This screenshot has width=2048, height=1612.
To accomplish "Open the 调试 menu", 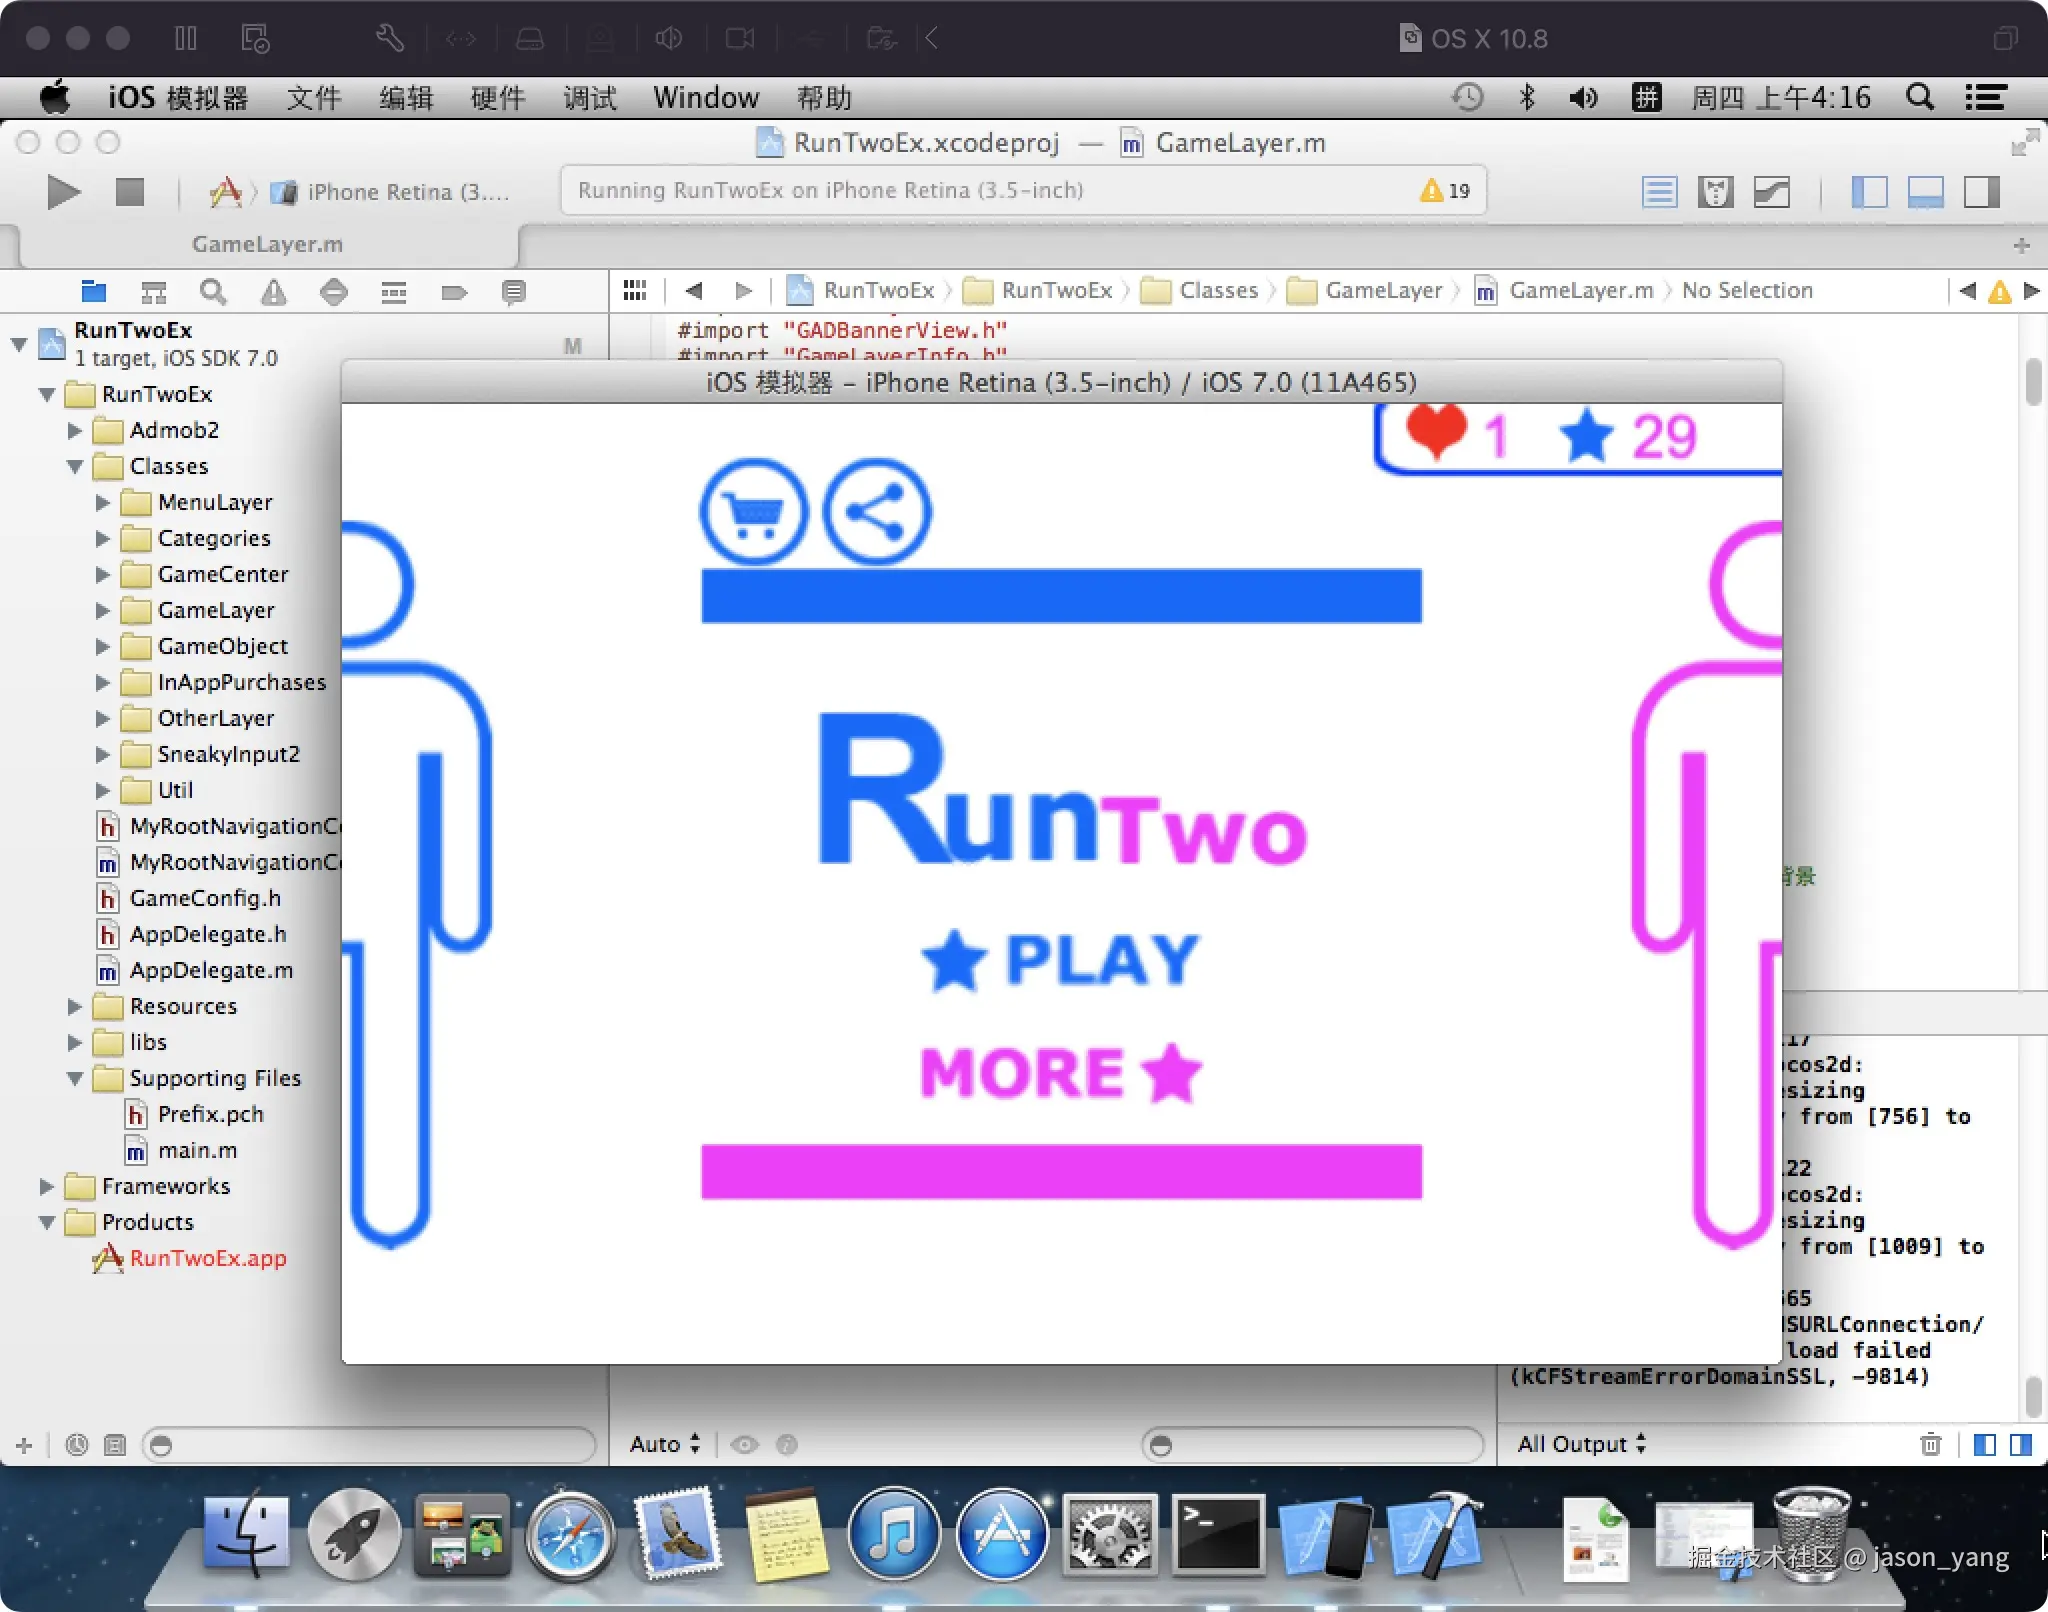I will tap(589, 98).
